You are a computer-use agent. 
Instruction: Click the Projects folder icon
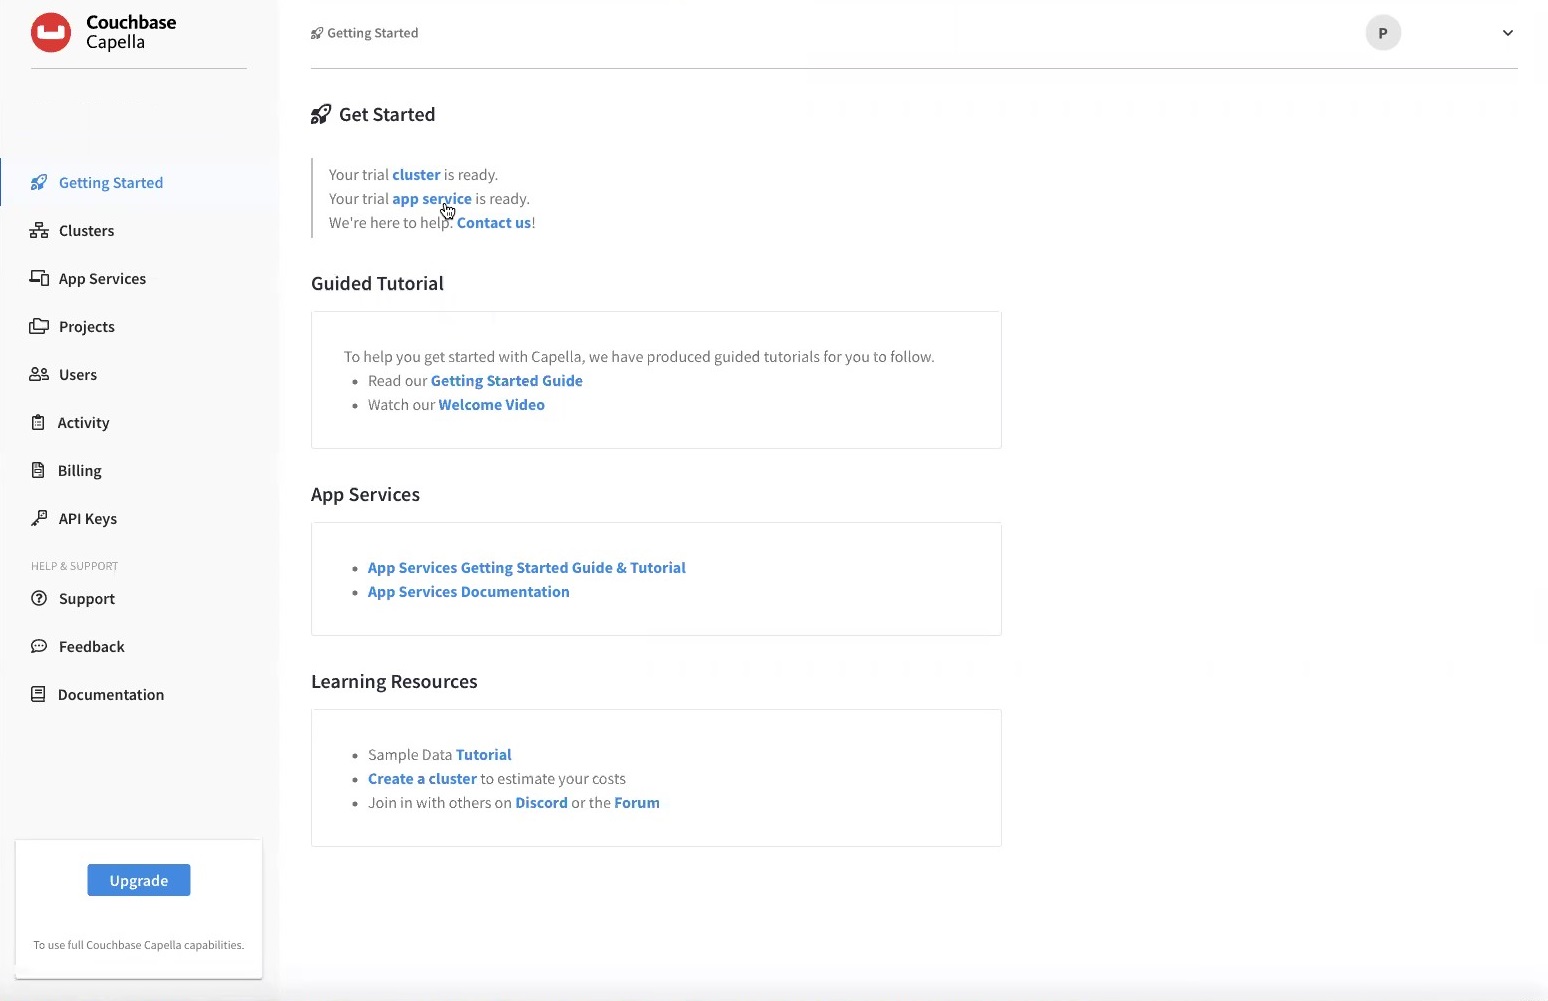pyautogui.click(x=39, y=327)
